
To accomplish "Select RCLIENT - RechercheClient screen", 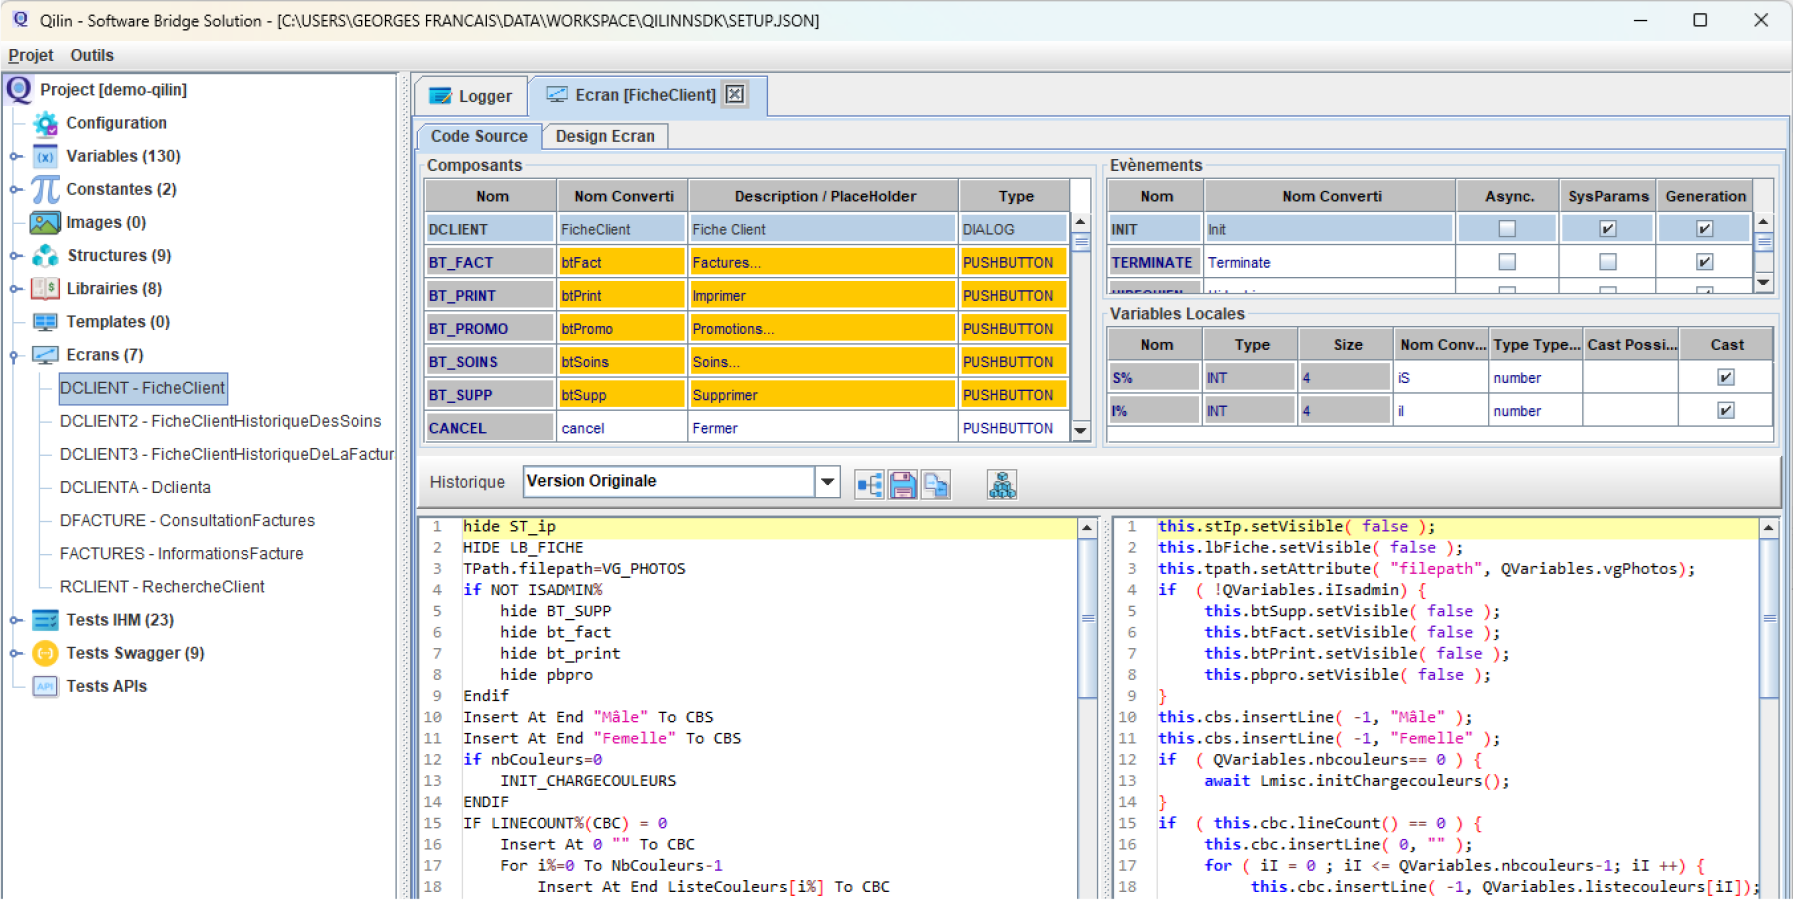I will pos(162,587).
